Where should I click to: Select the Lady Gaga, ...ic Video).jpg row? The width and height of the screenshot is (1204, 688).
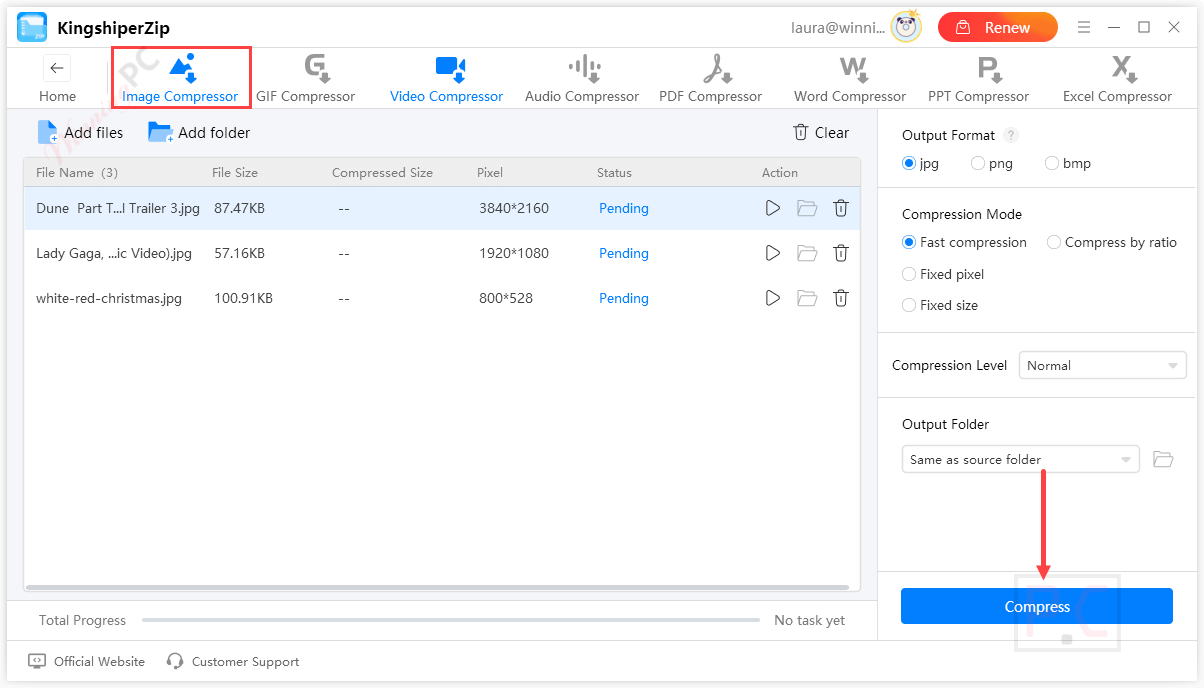coord(441,253)
